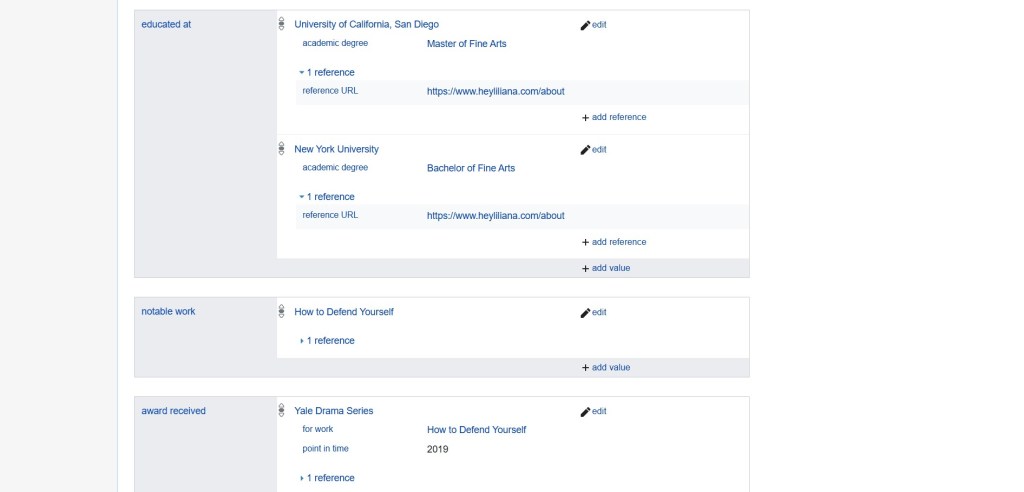Edit the notable work How to Defend Yourself statement
The width and height of the screenshot is (1024, 492).
coord(593,313)
